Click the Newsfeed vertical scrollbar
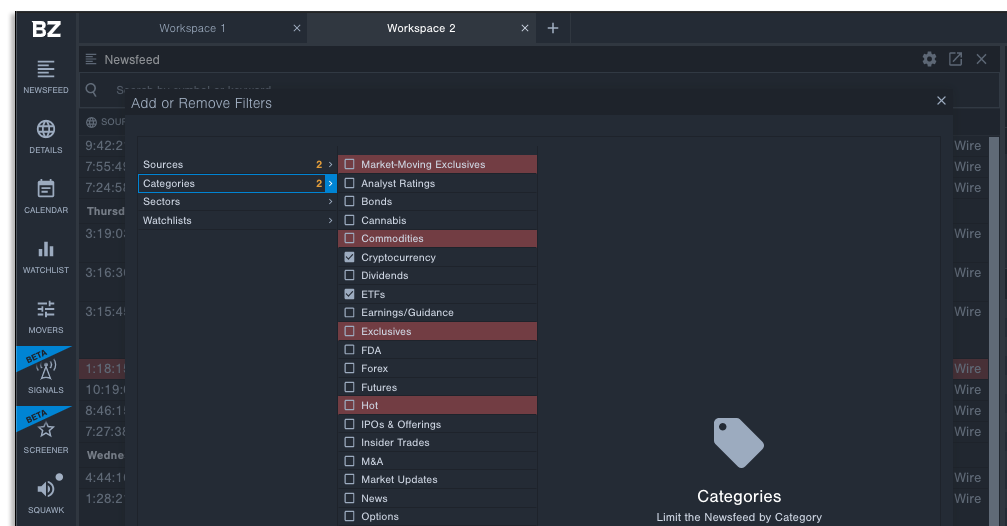 [994, 331]
